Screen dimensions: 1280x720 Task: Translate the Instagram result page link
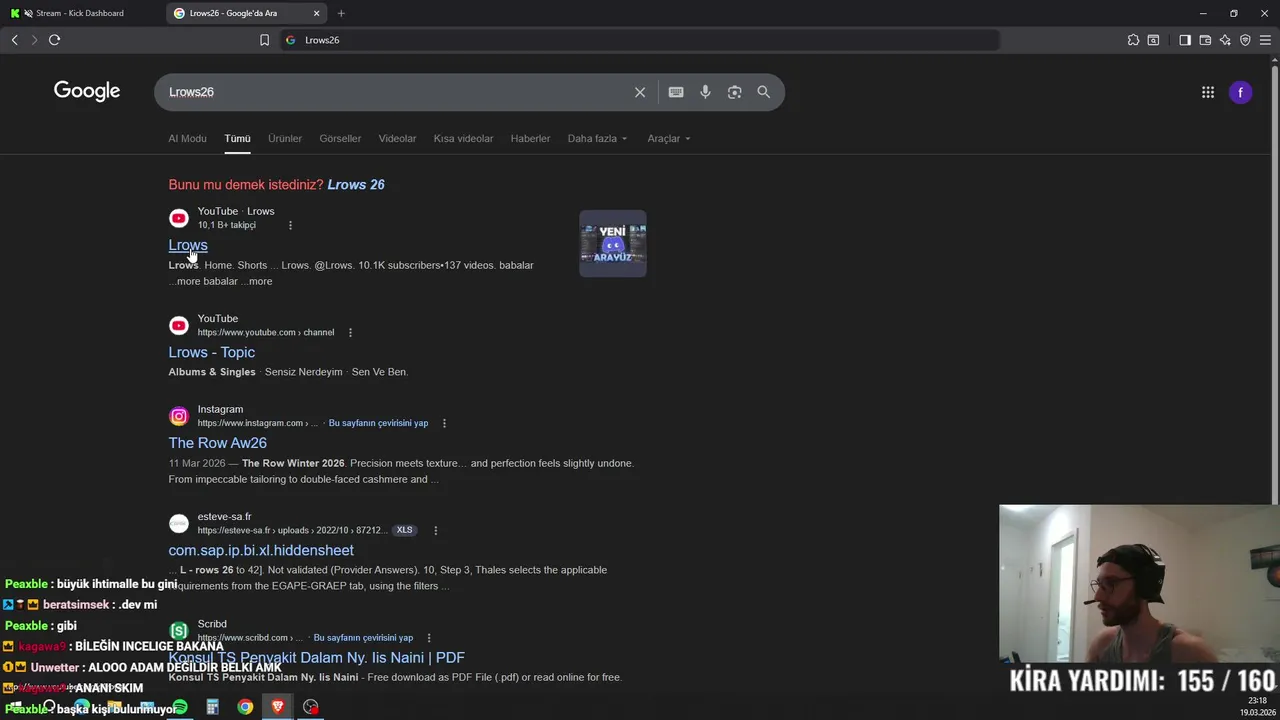click(378, 423)
